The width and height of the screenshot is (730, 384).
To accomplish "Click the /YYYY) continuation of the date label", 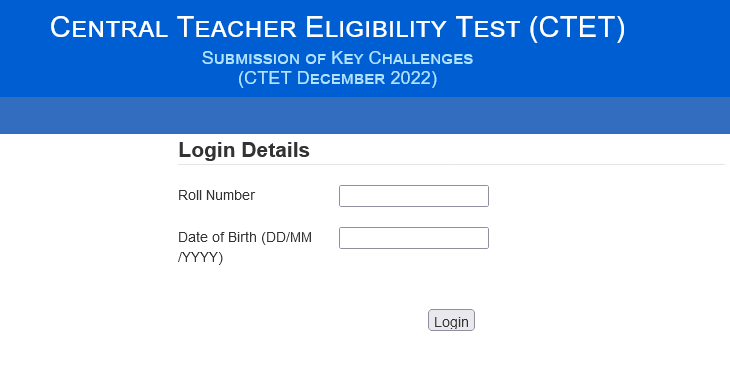I will coord(201,257).
